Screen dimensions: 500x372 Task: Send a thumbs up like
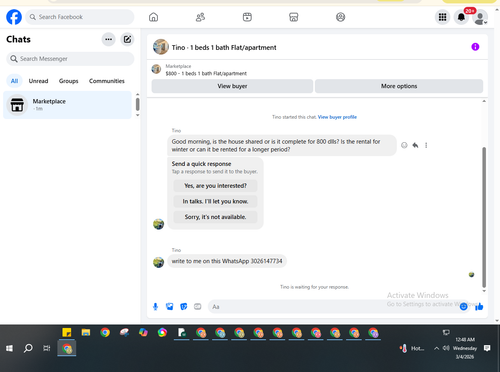click(479, 307)
